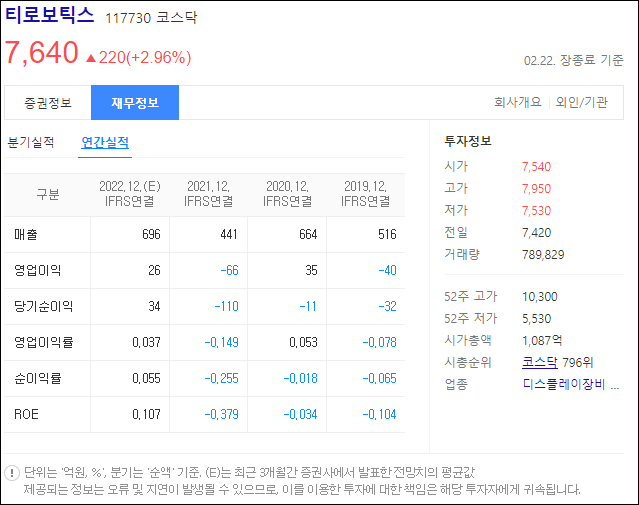Click 매출 value 664
Image resolution: width=639 pixels, height=505 pixels.
coord(308,234)
